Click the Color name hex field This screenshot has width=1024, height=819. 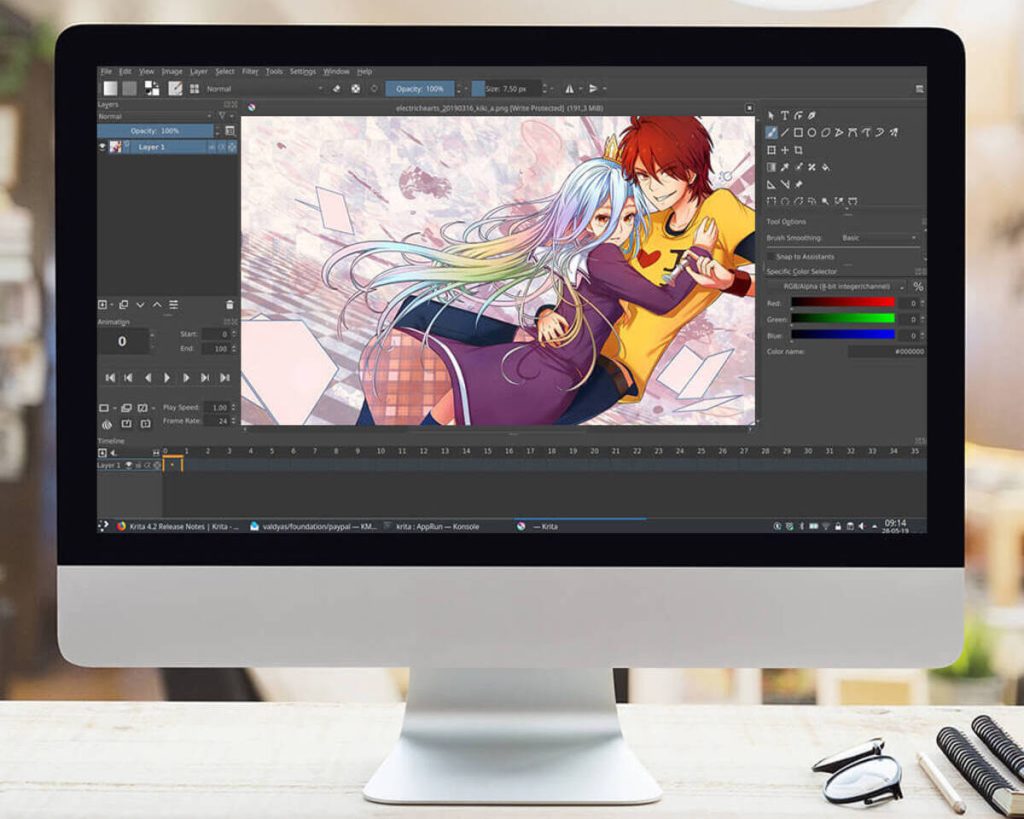(x=887, y=351)
